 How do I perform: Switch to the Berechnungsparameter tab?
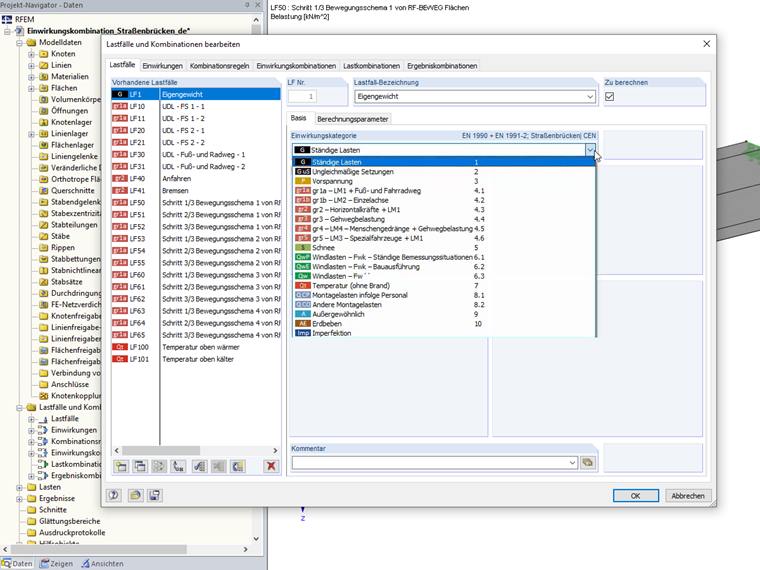pyautogui.click(x=353, y=119)
